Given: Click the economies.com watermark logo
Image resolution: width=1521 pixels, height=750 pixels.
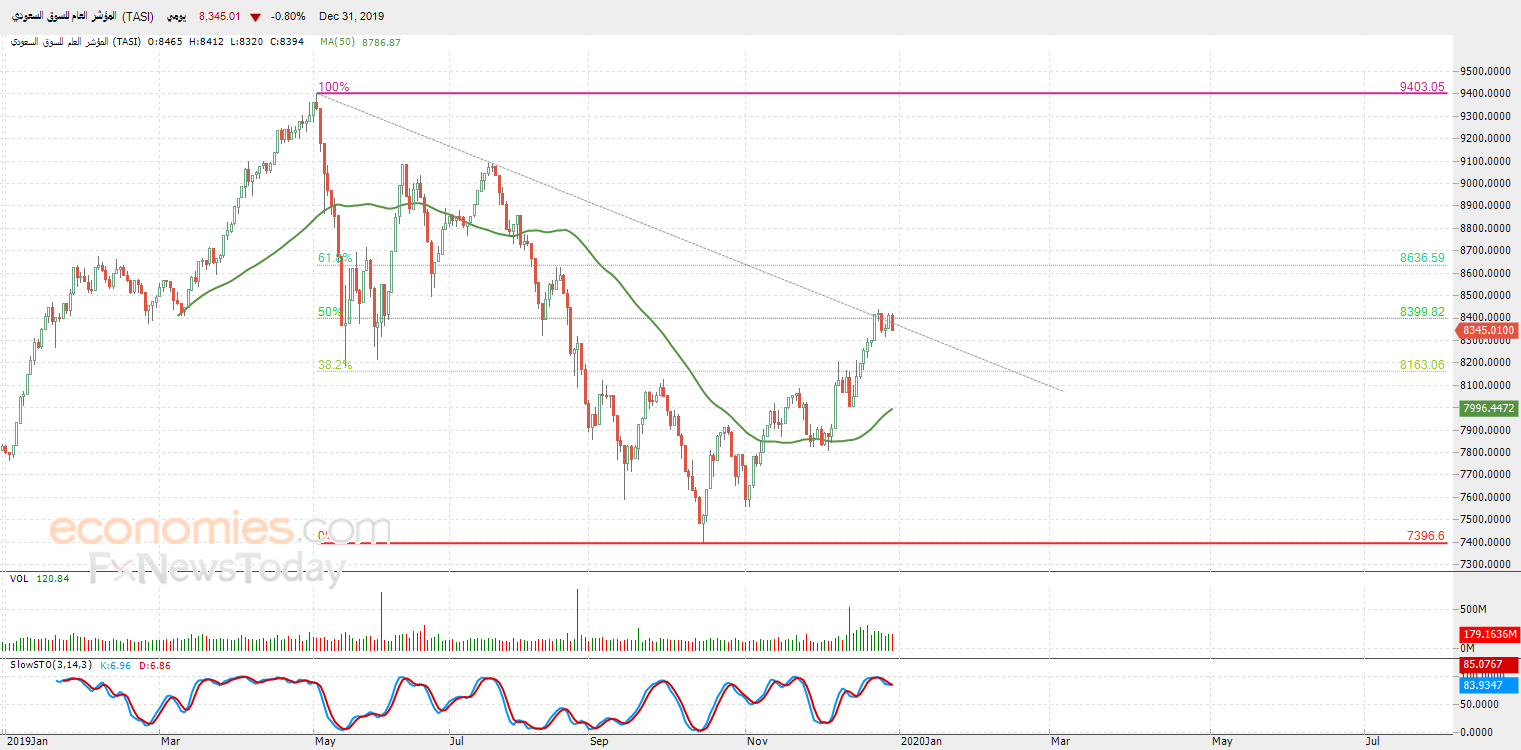Looking at the screenshot, I should (x=220, y=529).
